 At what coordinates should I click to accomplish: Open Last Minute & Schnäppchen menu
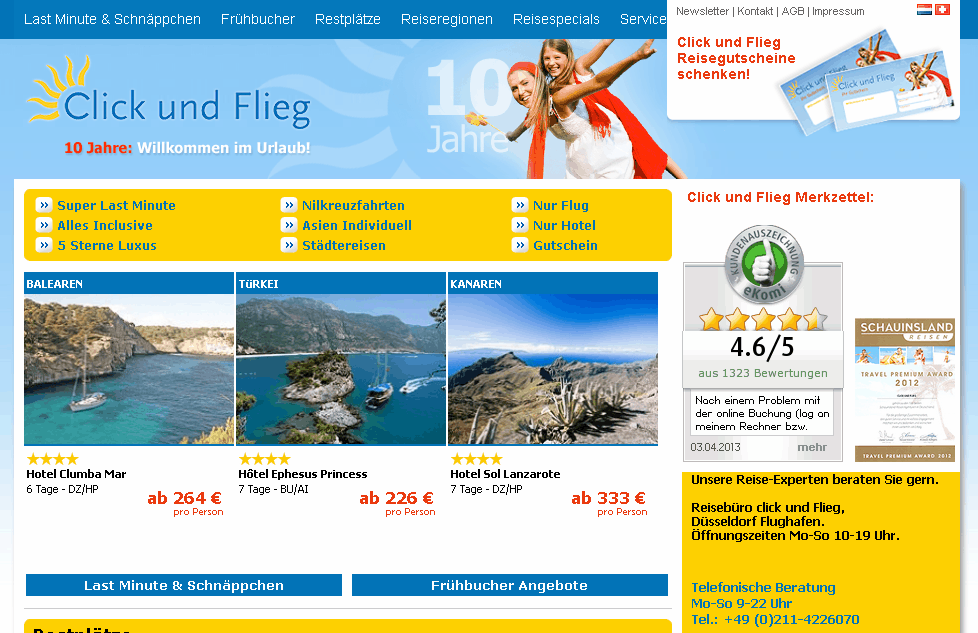[112, 19]
